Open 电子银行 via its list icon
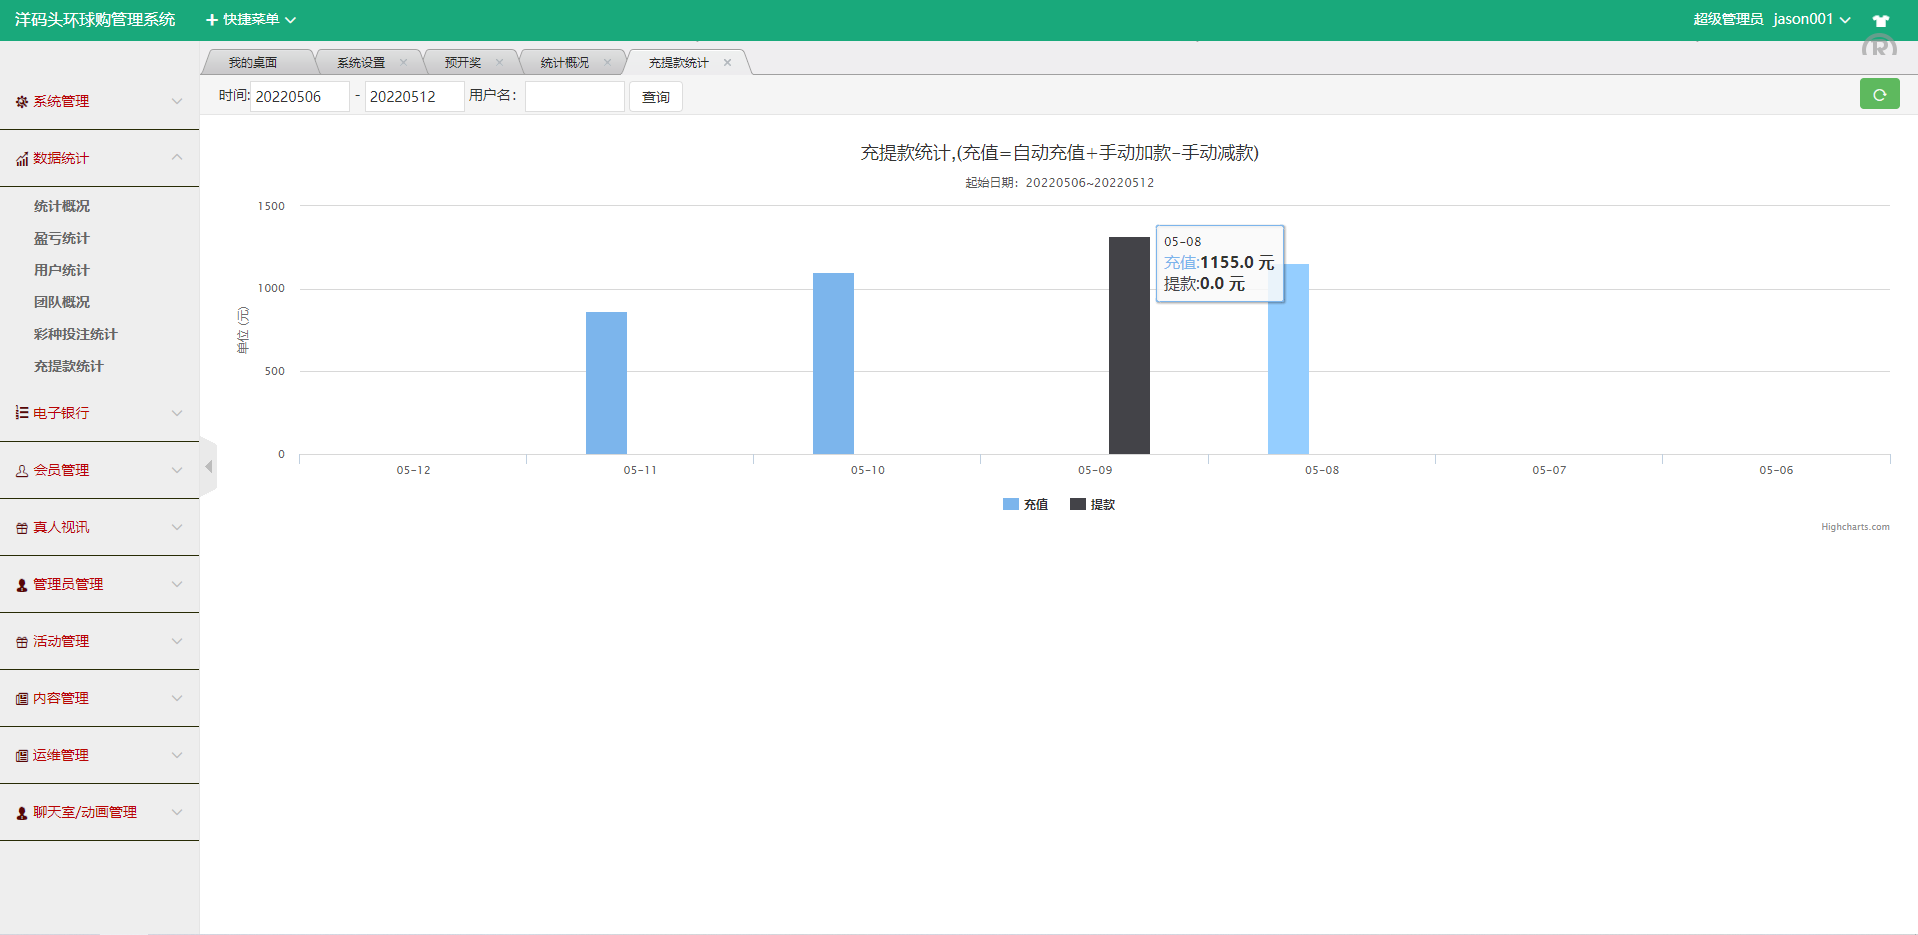 [20, 413]
